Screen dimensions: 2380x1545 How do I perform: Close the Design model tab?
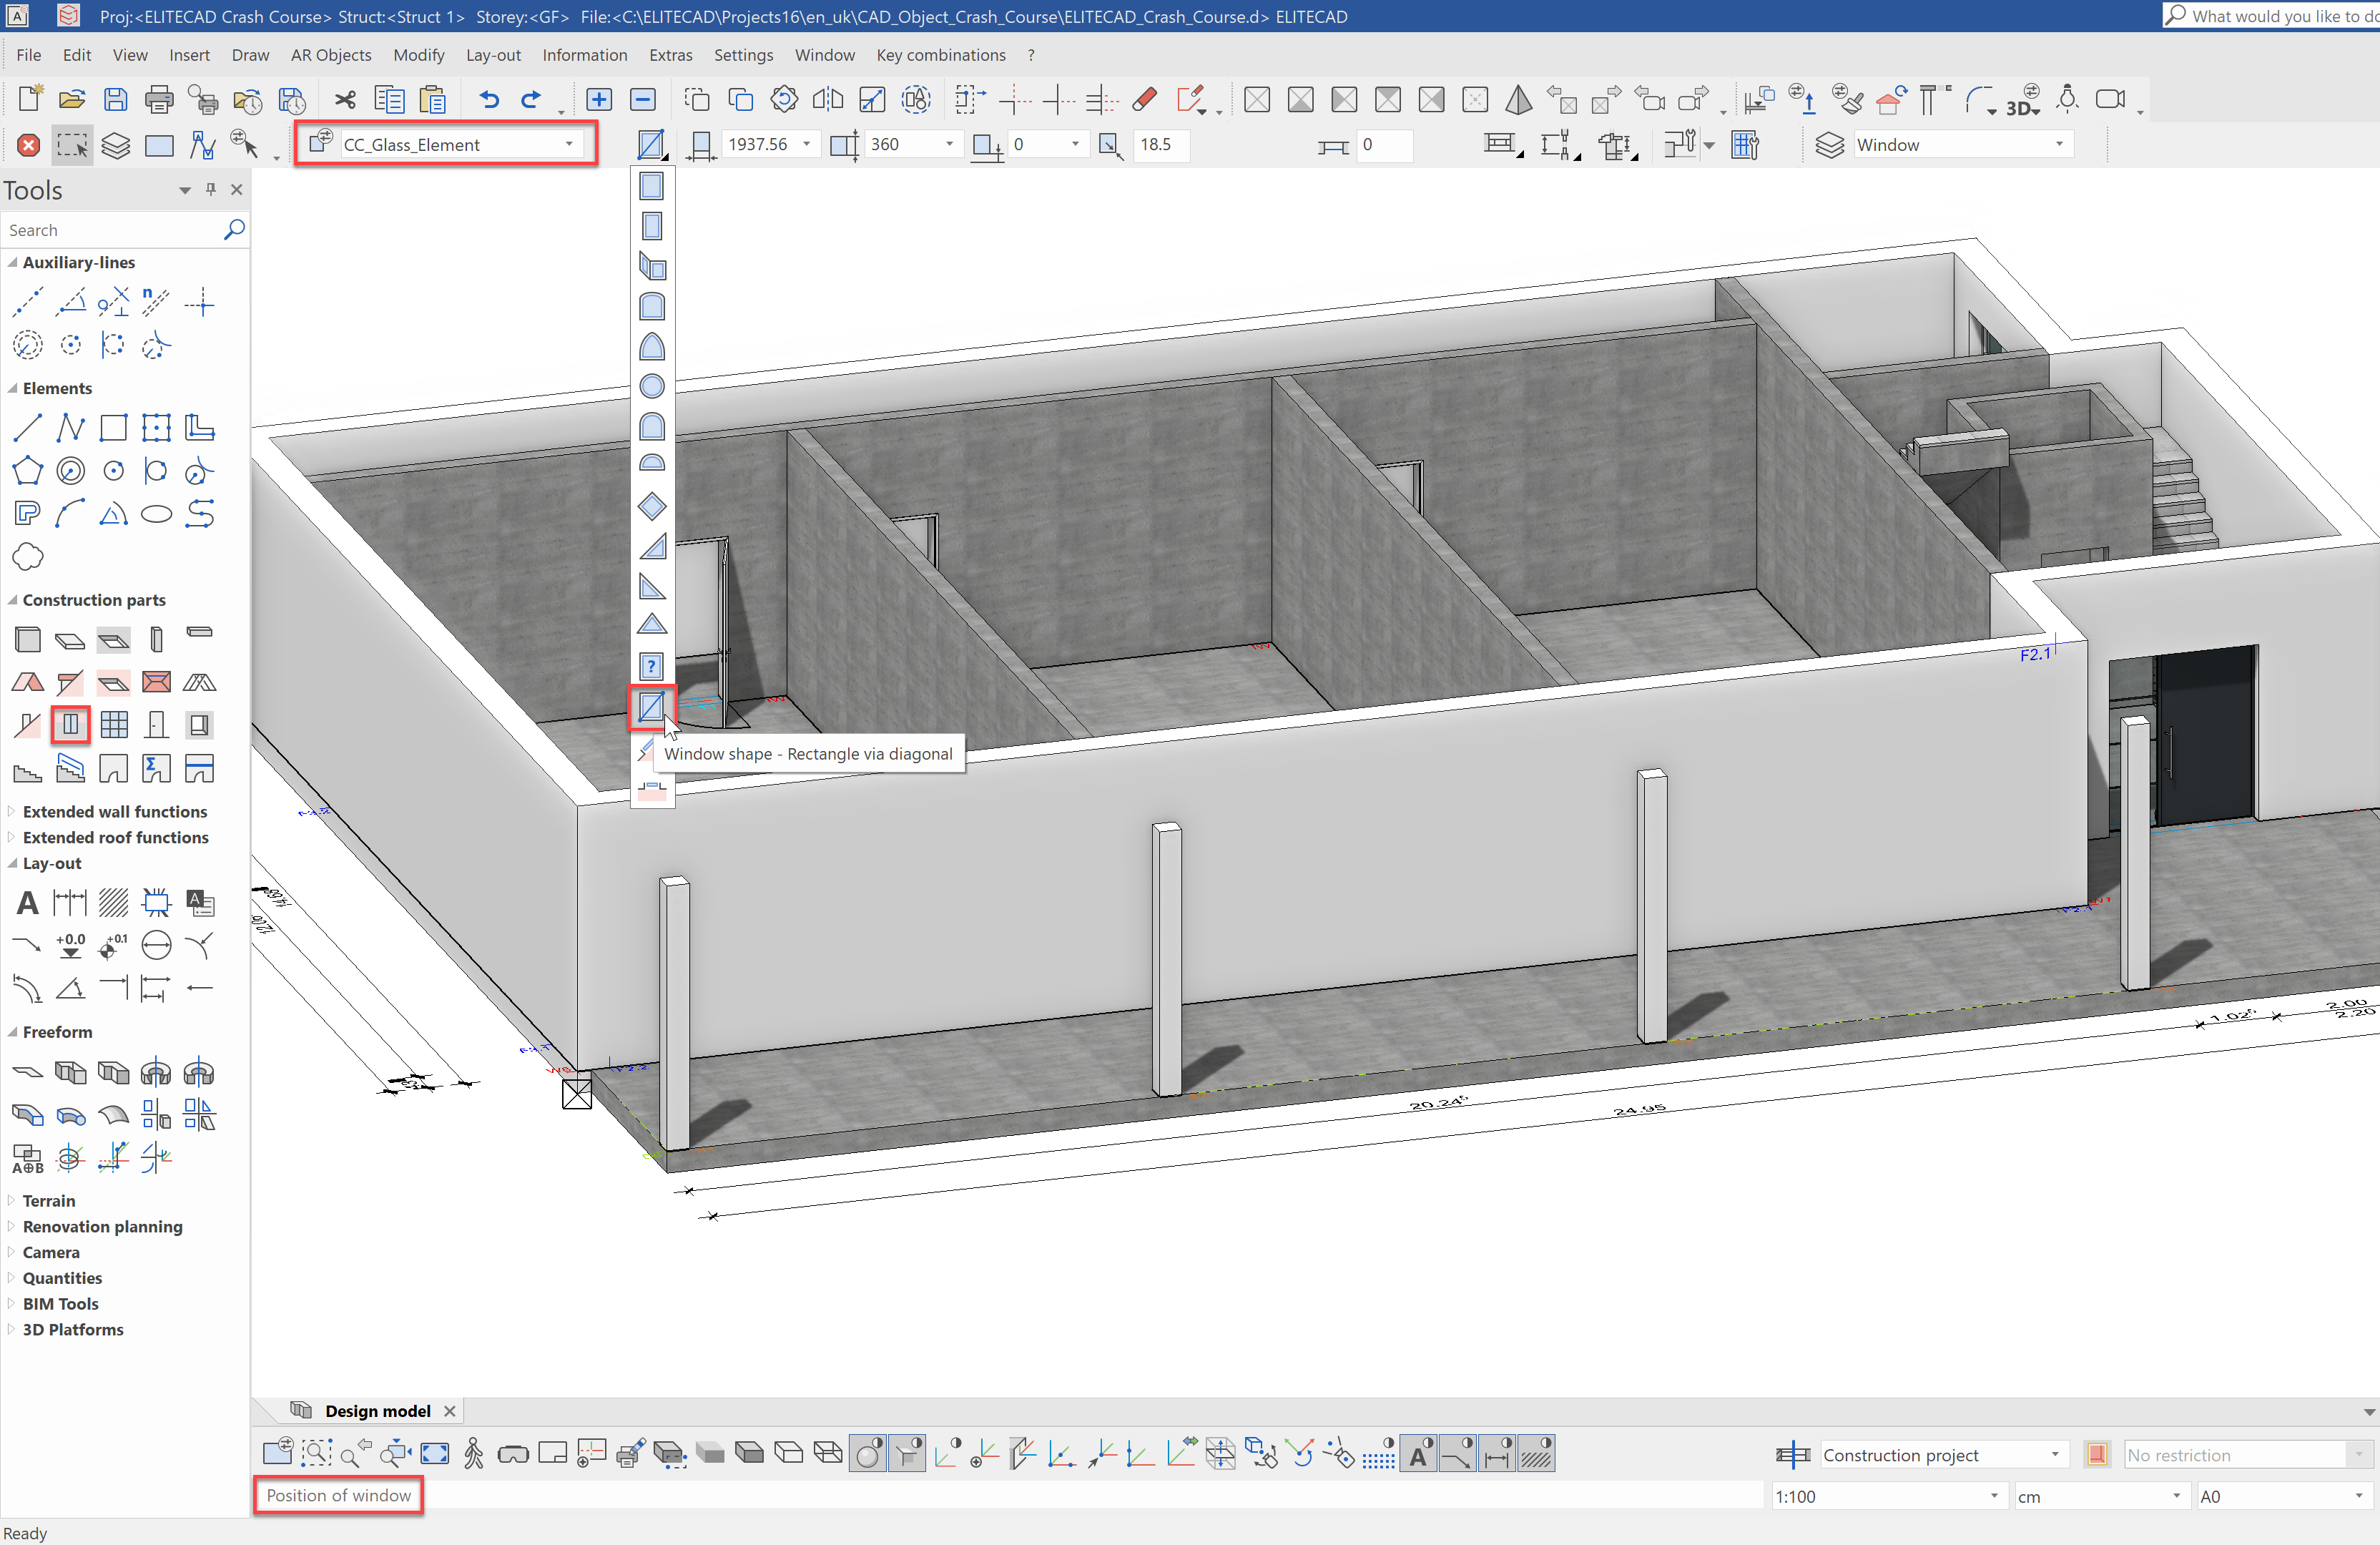point(450,1411)
